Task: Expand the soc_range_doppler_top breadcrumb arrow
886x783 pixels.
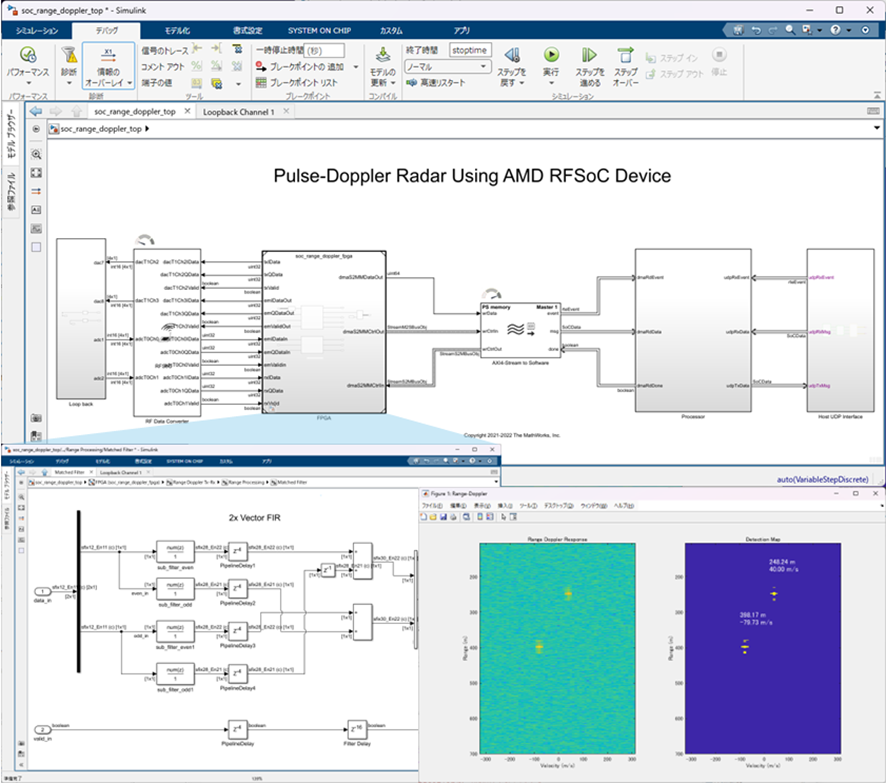Action: click(x=148, y=129)
